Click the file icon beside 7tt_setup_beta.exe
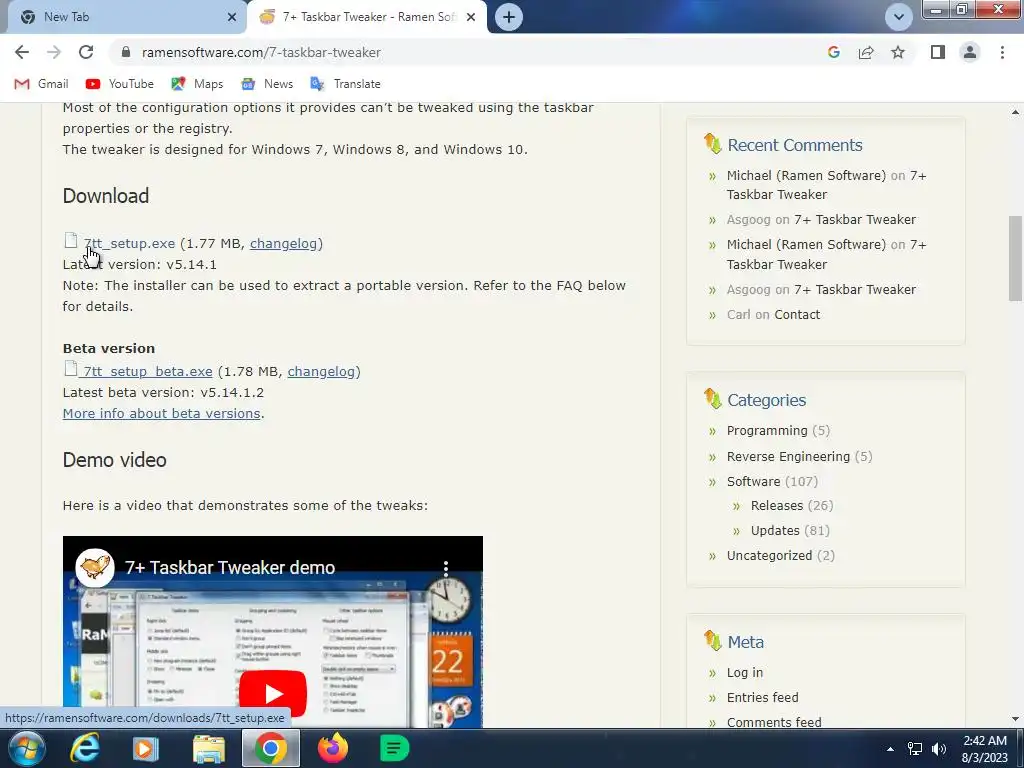The image size is (1024, 768). pyautogui.click(x=71, y=368)
